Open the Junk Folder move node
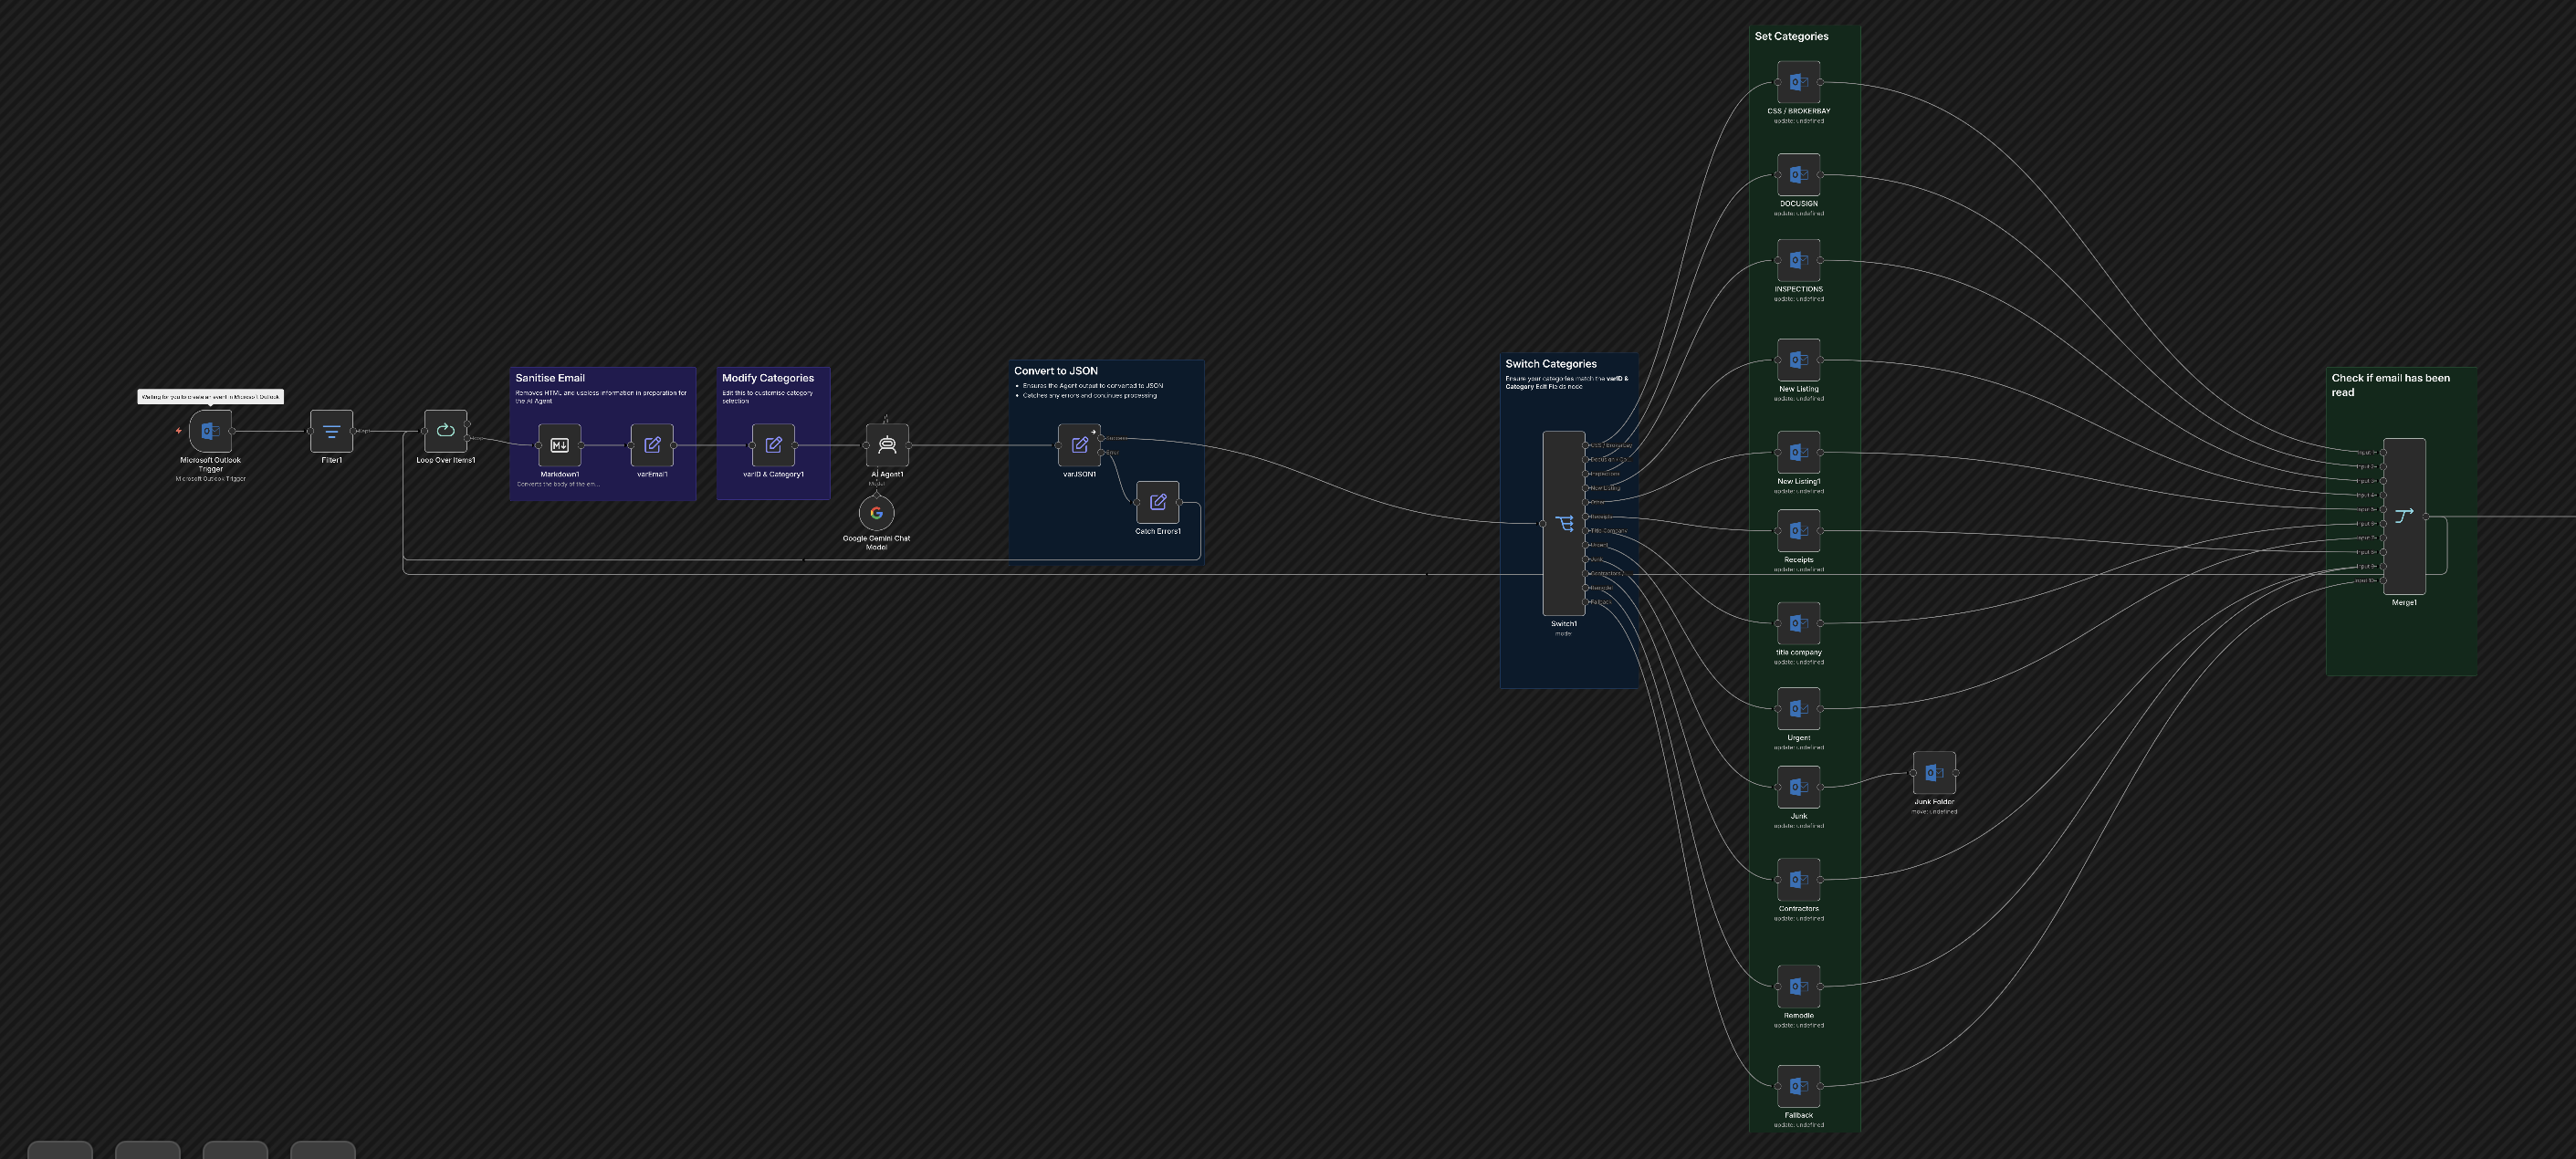 1934,773
